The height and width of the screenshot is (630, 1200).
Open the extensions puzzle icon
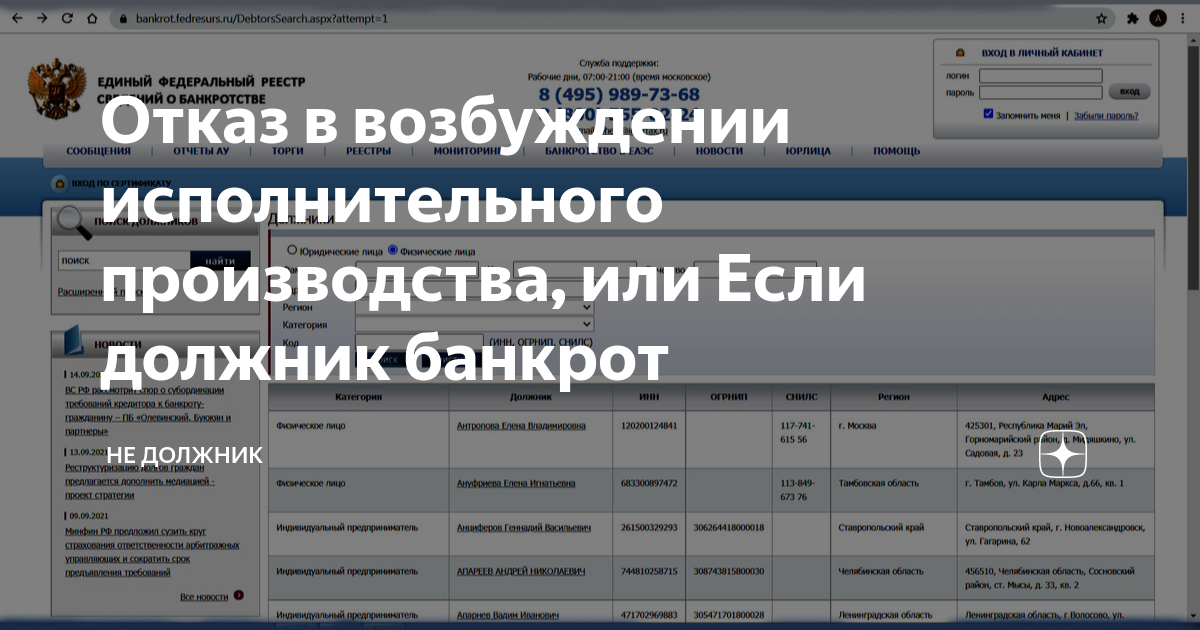(1132, 18)
